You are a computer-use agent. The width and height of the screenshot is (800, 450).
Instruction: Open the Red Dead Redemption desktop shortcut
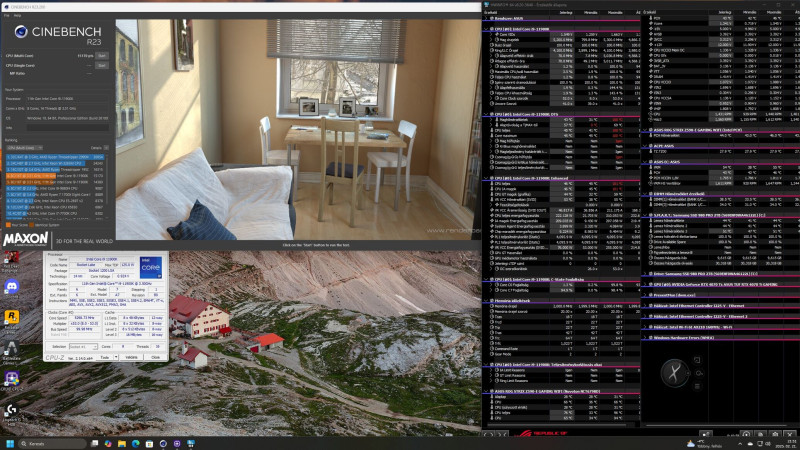tap(11, 259)
